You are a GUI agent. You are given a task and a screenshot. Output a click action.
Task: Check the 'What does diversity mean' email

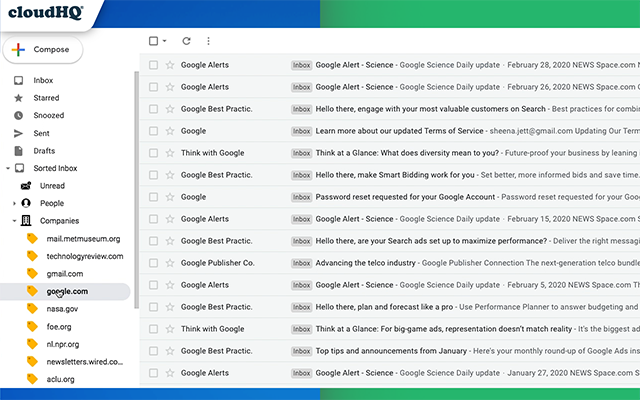point(153,153)
